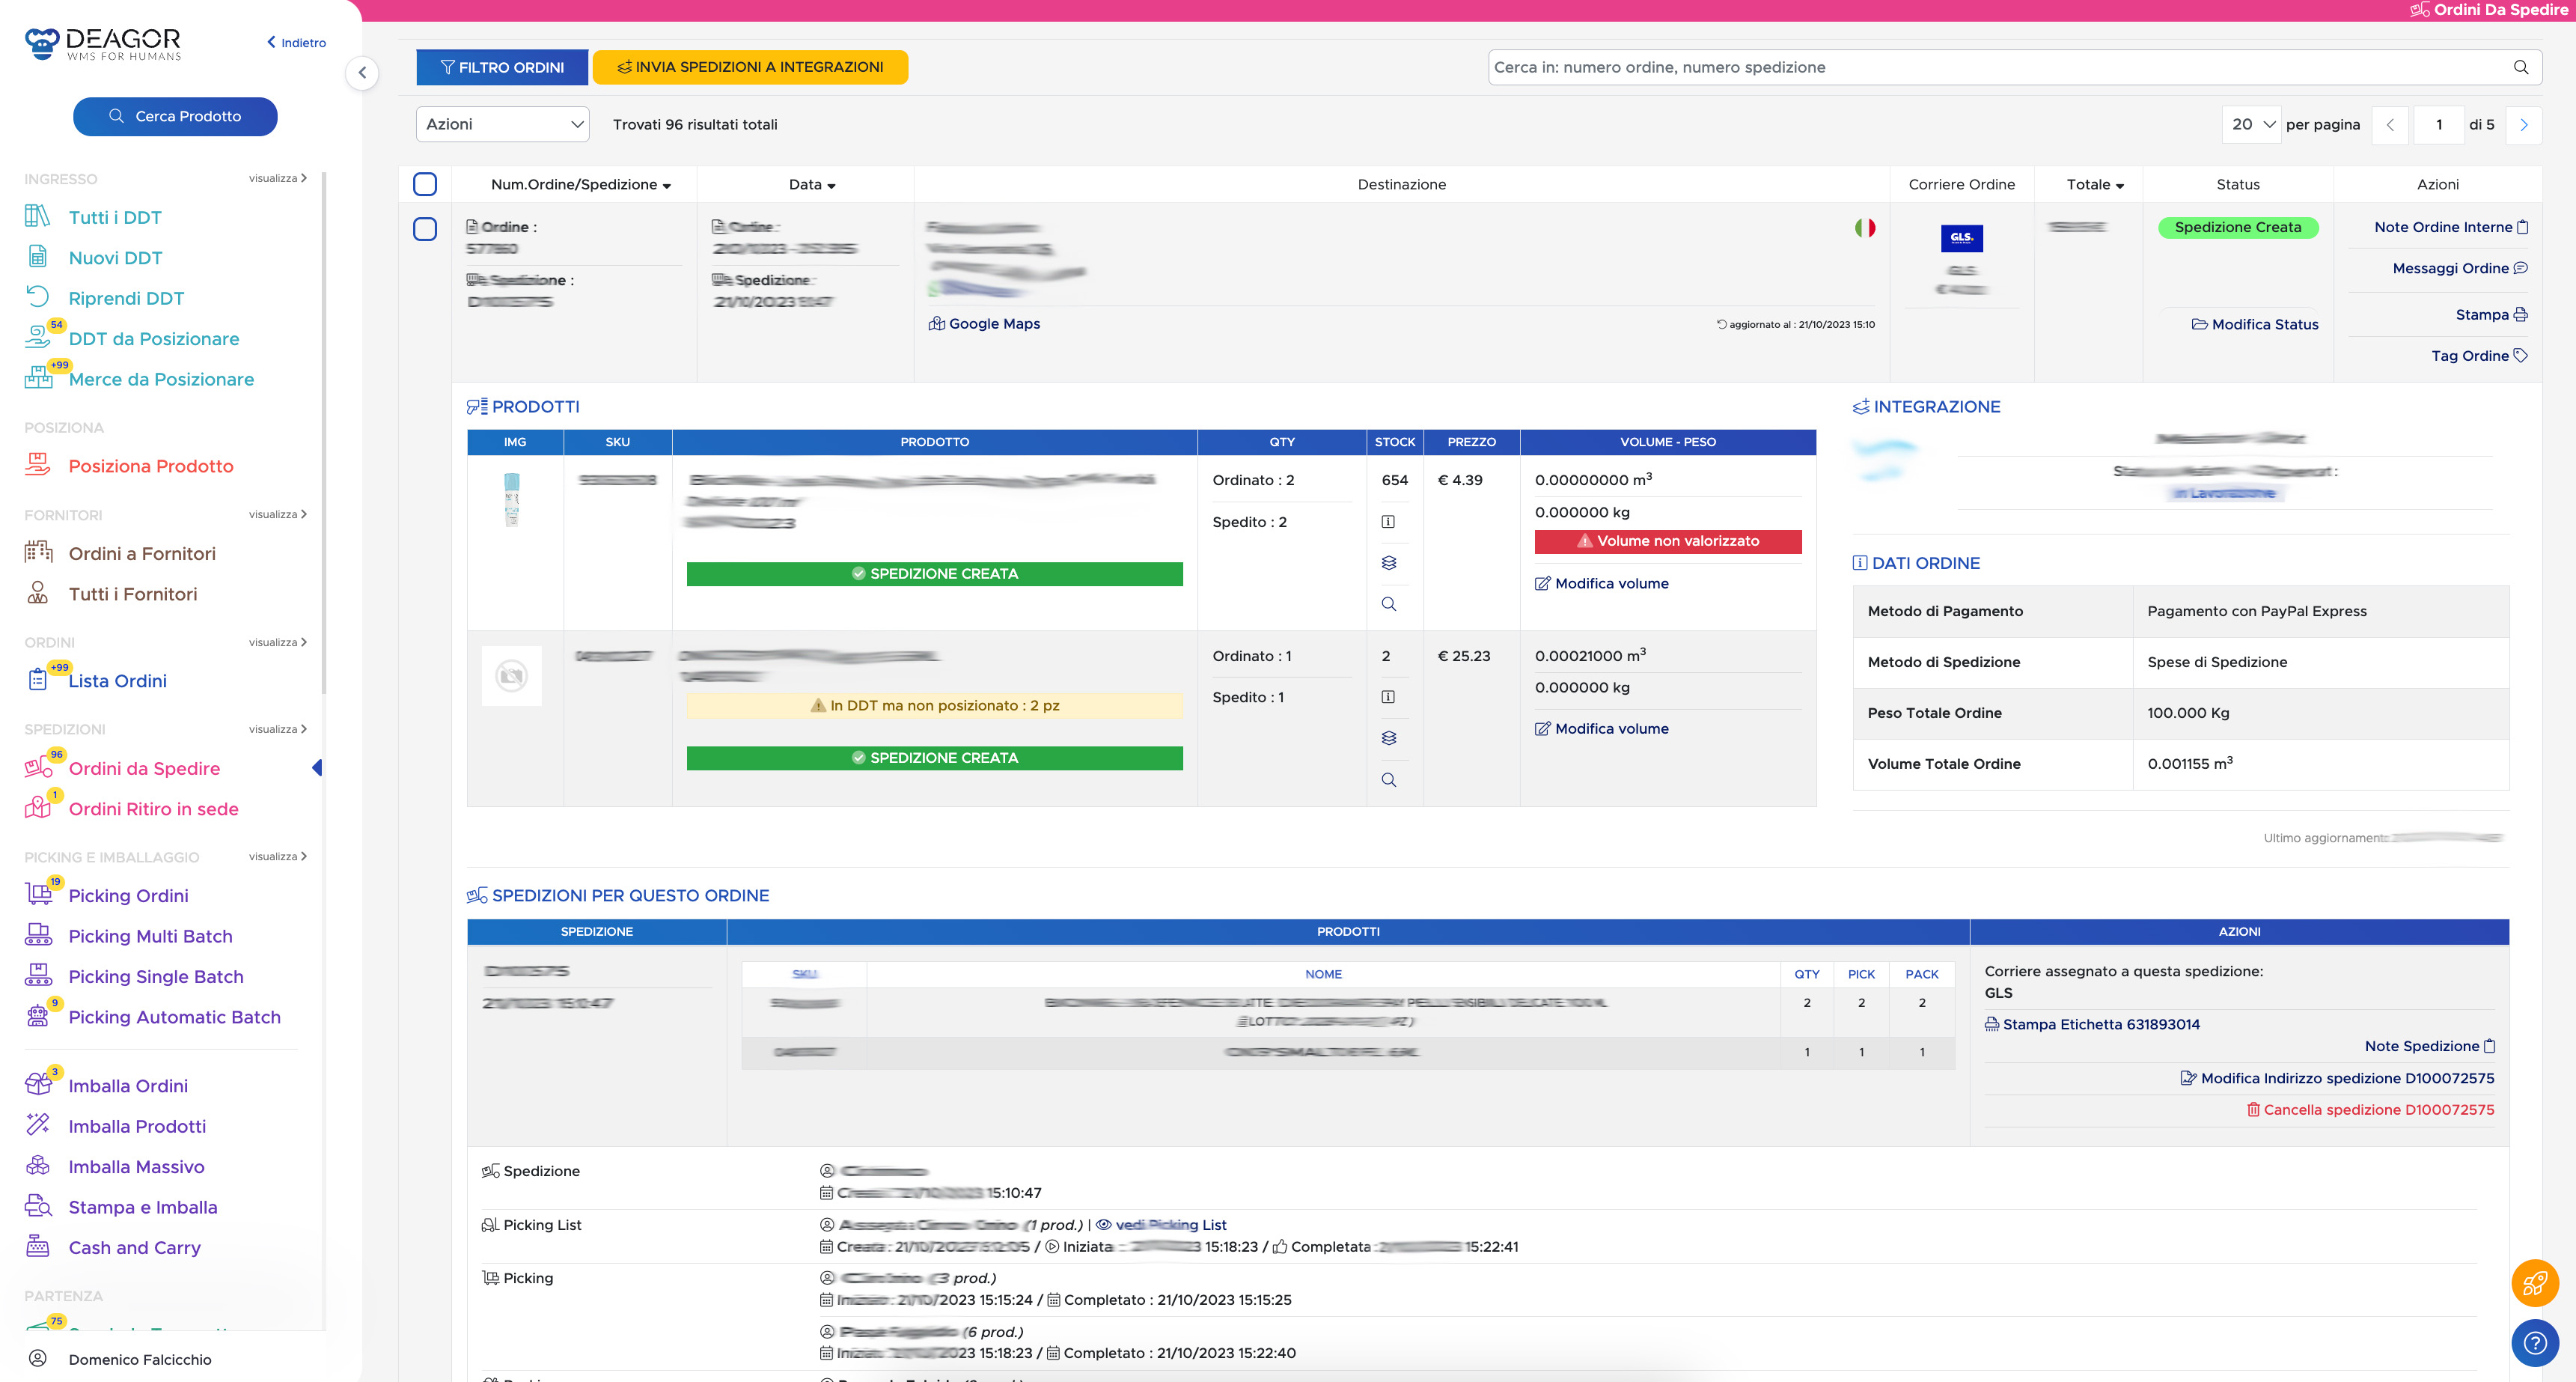The image size is (2576, 1382).
Task: Focus the order number search field
Action: 1990,67
